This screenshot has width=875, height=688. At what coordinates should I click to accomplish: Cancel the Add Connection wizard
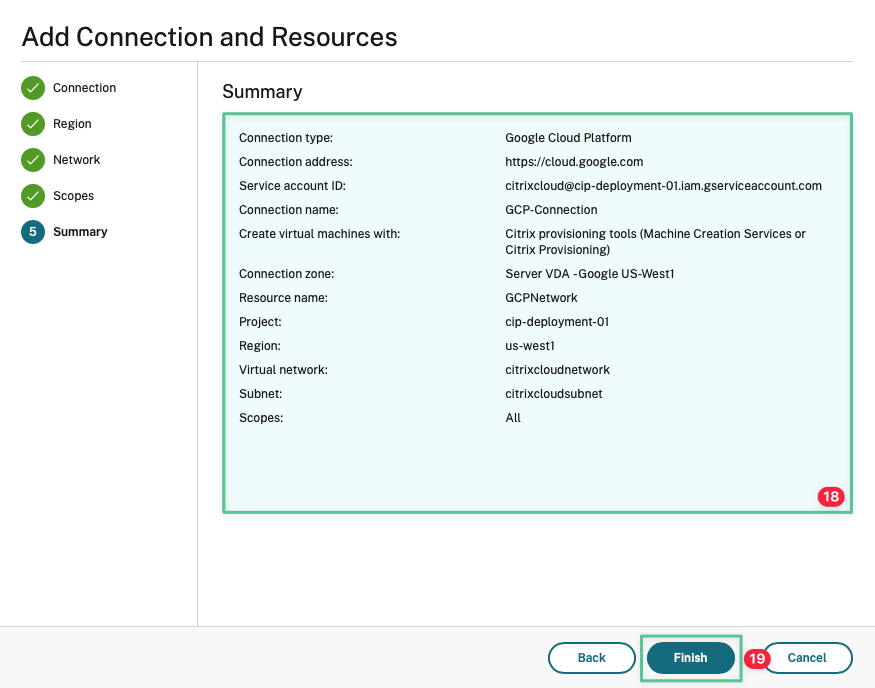[x=807, y=658]
